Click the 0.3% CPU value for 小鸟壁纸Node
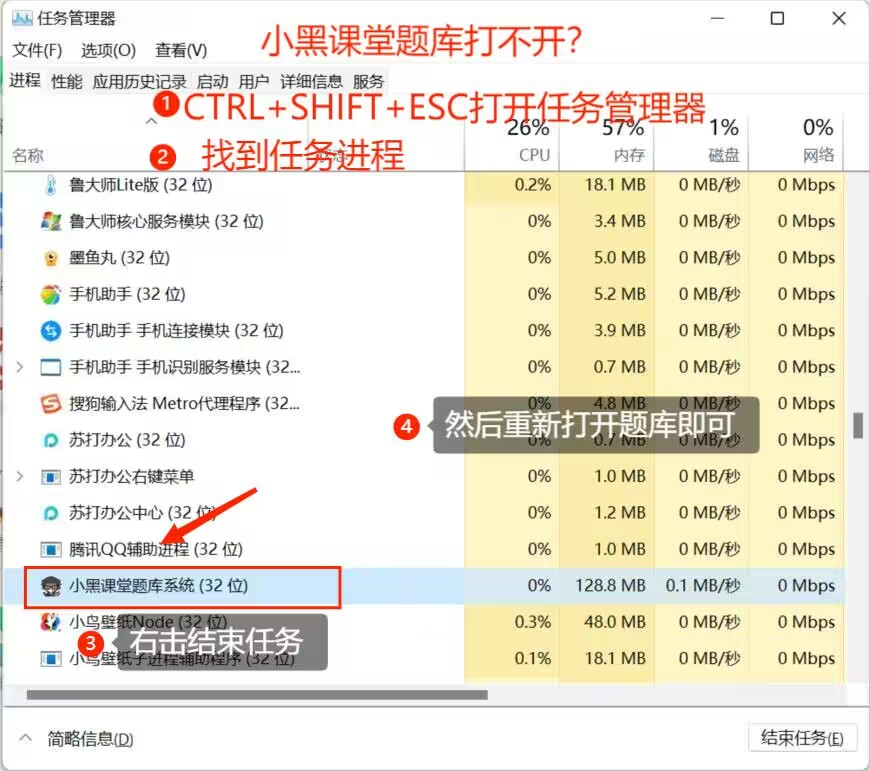Viewport: 870px width, 771px height. pos(533,622)
